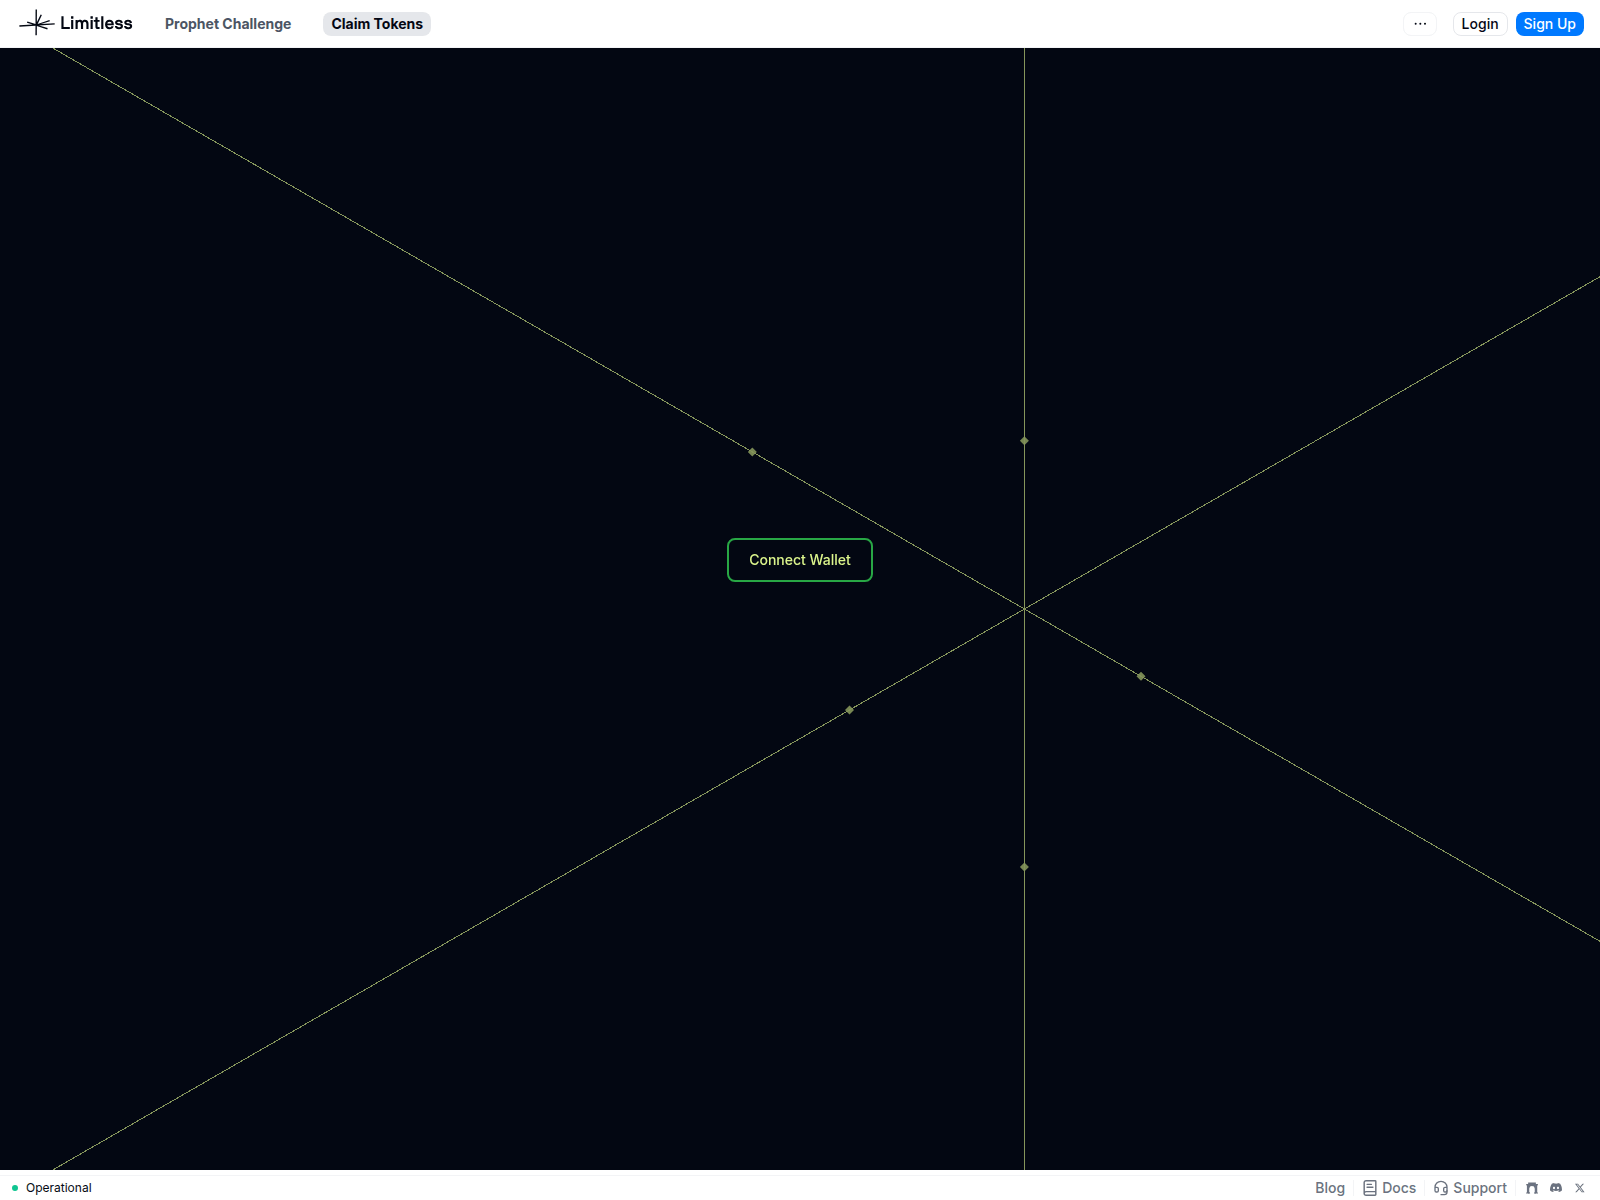
Task: Click the Limitless wordmark text
Action: point(96,22)
